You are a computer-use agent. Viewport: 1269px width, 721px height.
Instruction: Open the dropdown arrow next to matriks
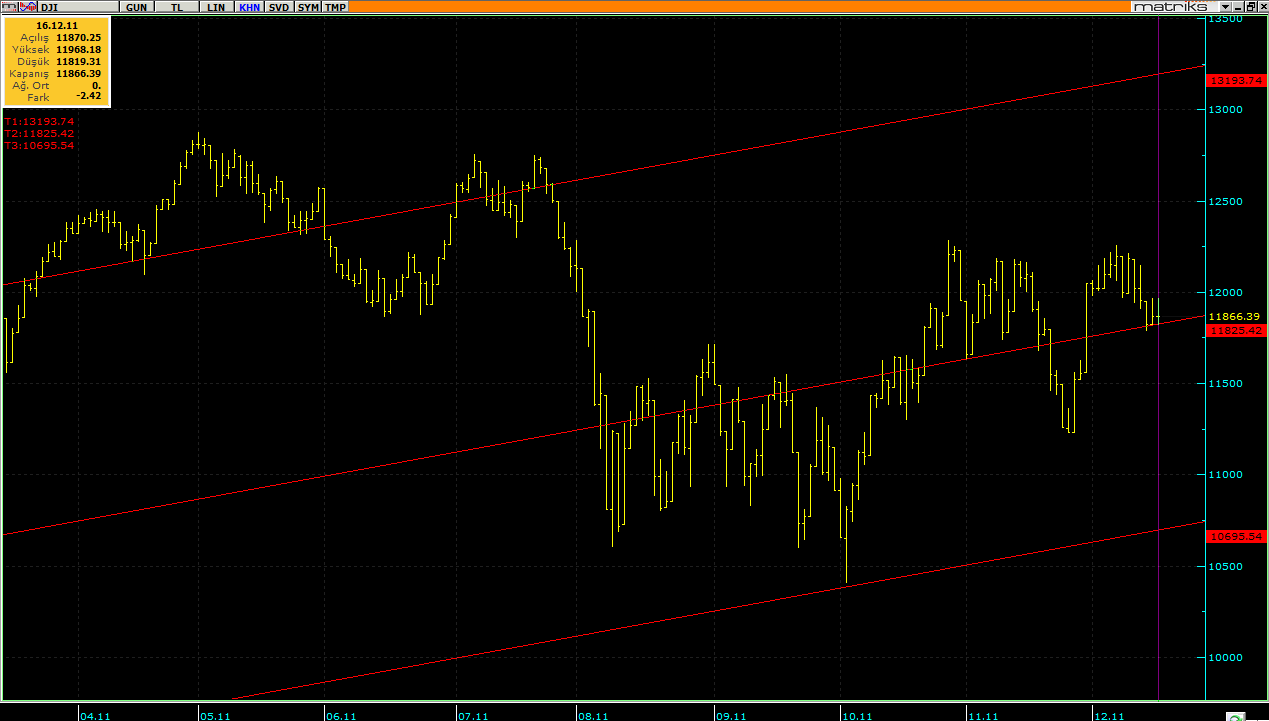point(1225,7)
